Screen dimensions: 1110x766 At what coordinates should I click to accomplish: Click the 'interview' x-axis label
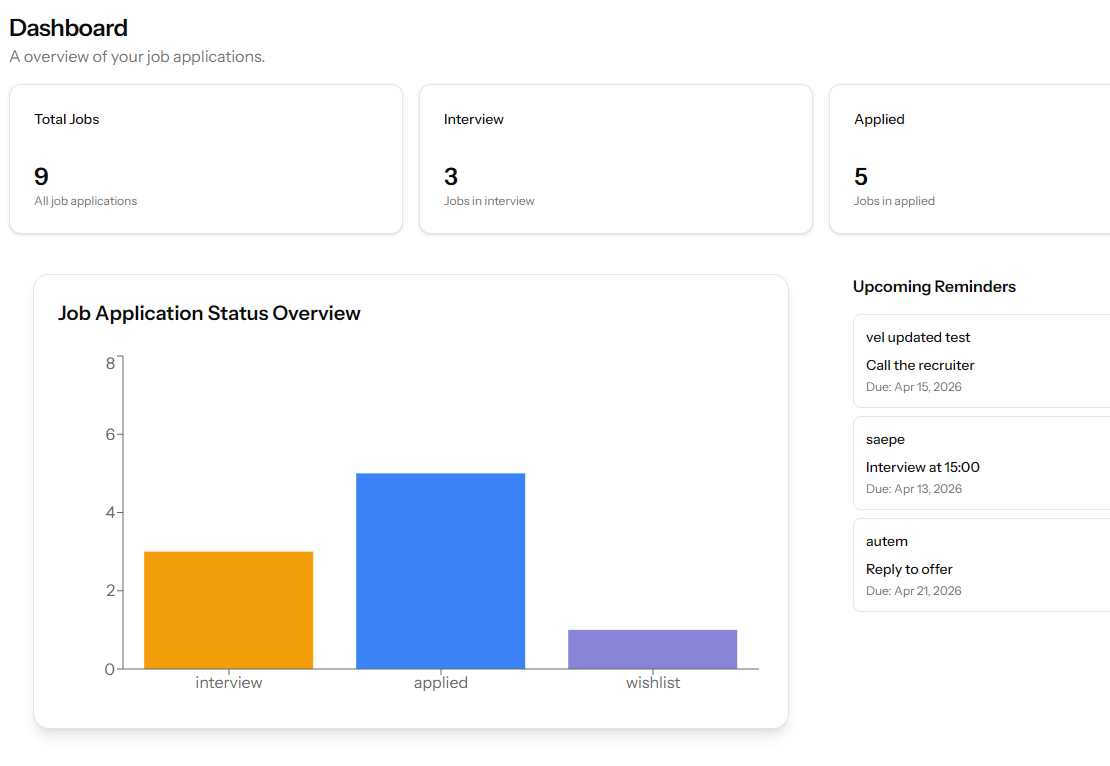tap(229, 682)
